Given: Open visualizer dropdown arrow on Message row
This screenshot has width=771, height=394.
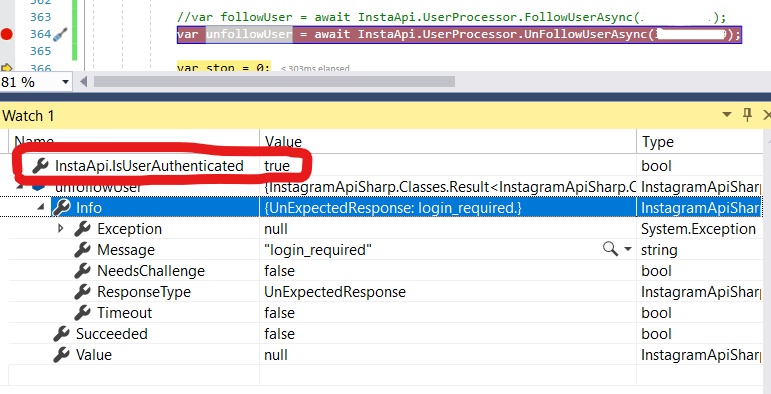Looking at the screenshot, I should point(627,249).
